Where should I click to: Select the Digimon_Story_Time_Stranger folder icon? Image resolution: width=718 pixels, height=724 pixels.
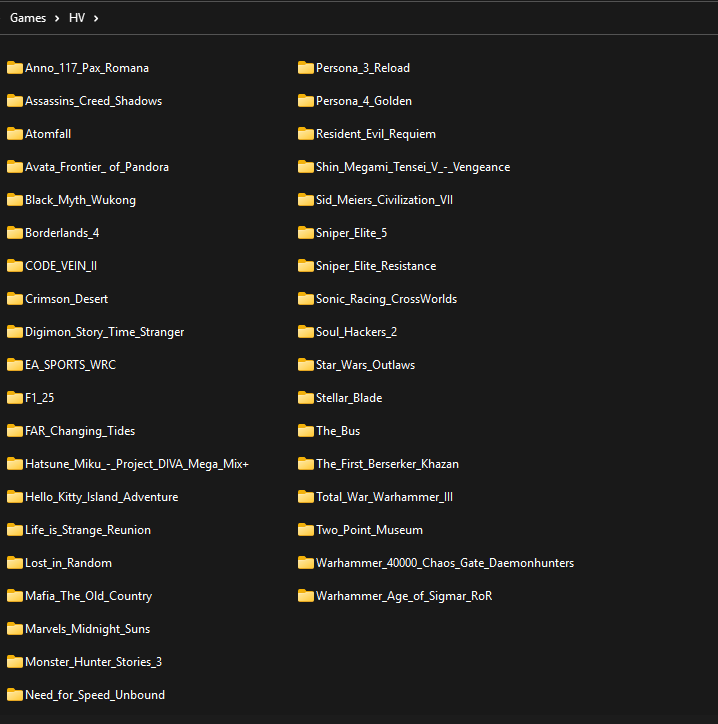(15, 332)
